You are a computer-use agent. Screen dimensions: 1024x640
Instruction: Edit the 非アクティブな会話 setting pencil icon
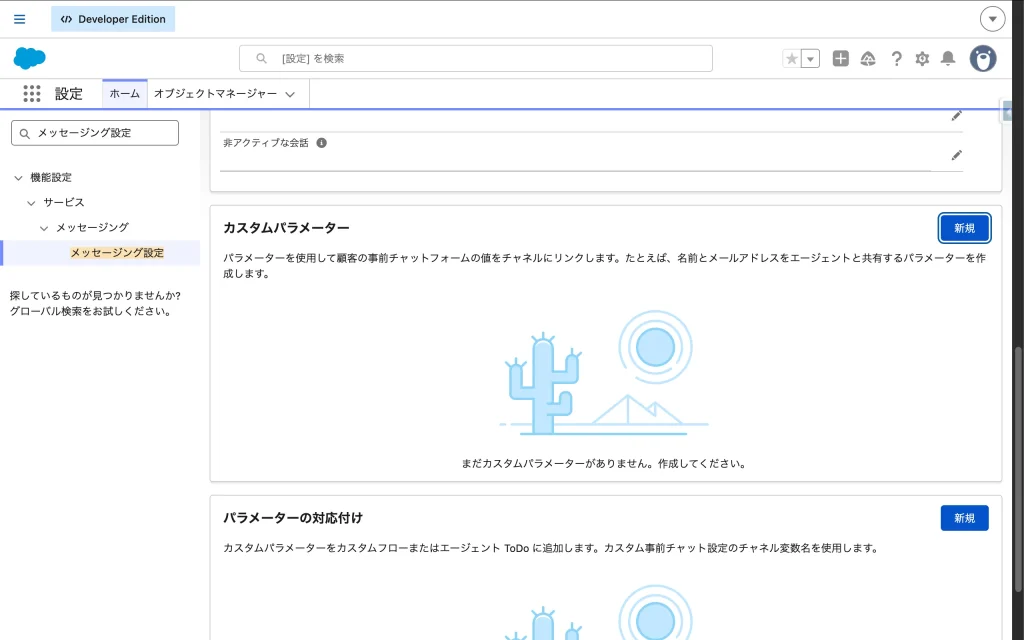tap(956, 155)
